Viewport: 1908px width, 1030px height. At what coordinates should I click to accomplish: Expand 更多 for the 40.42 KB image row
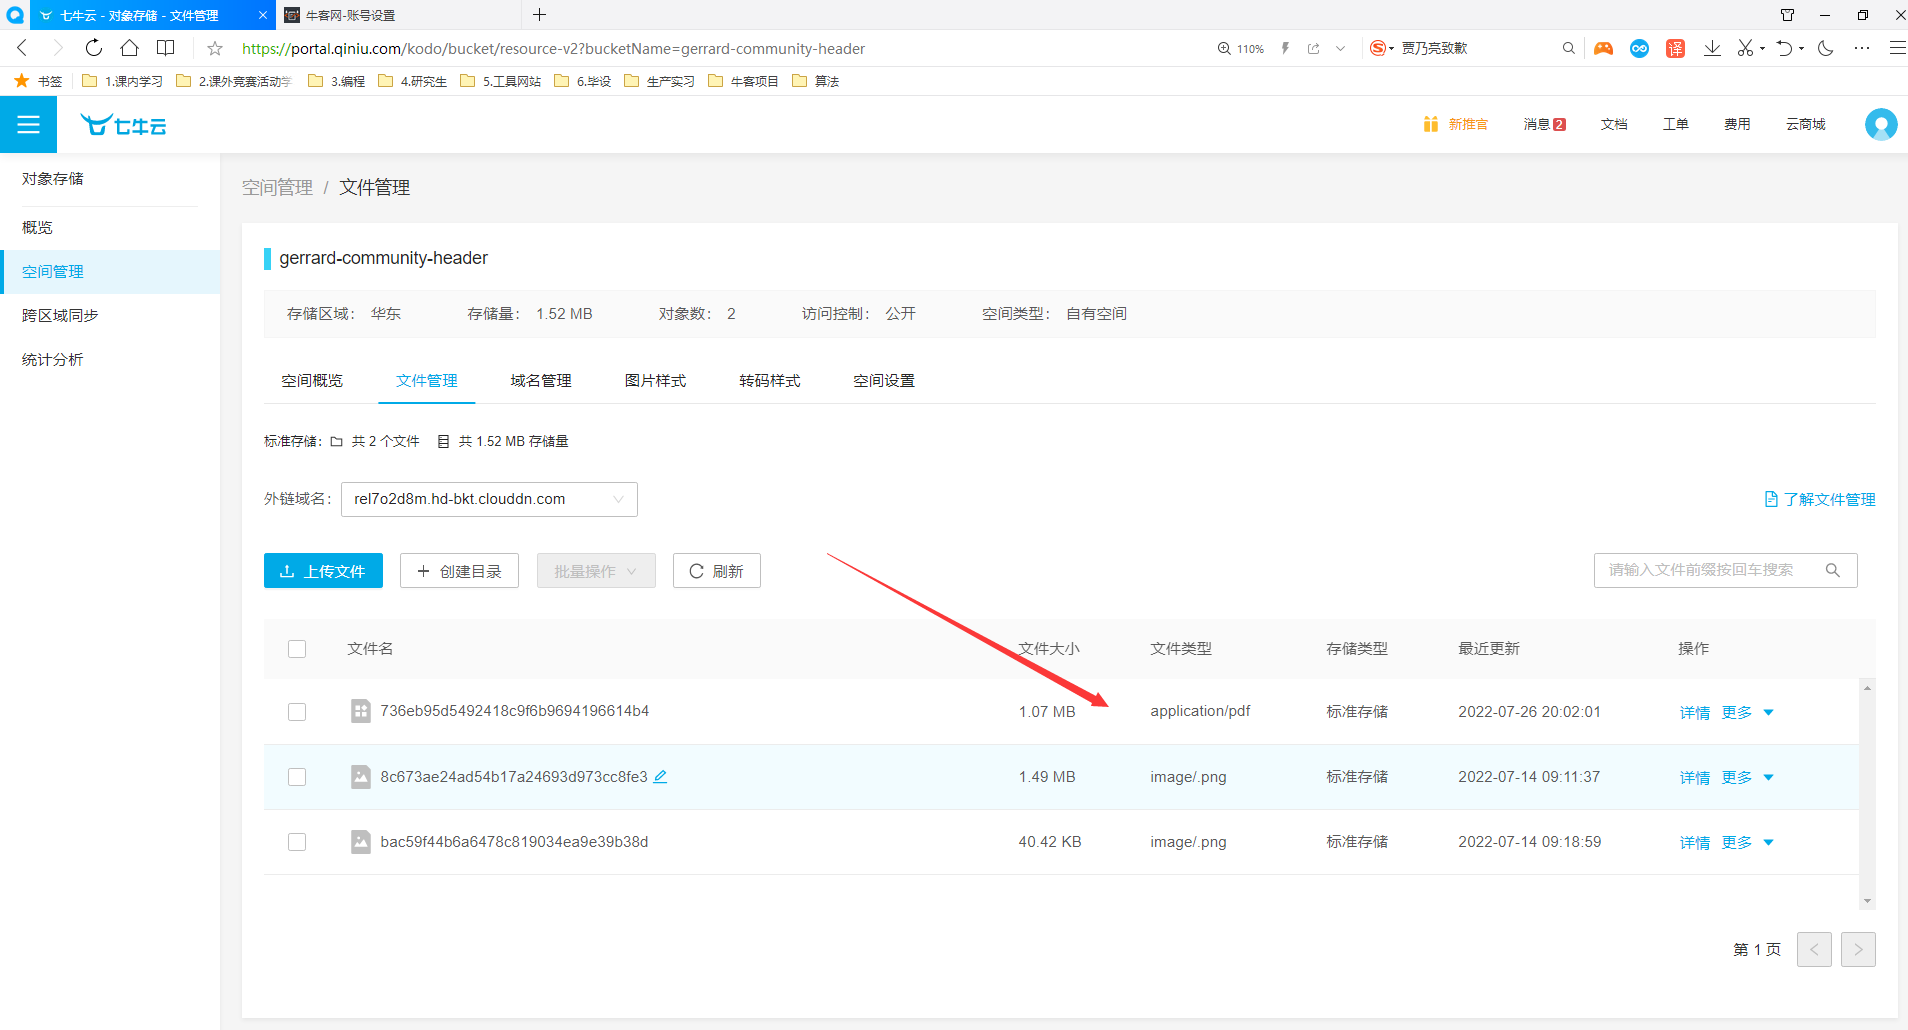(1747, 842)
